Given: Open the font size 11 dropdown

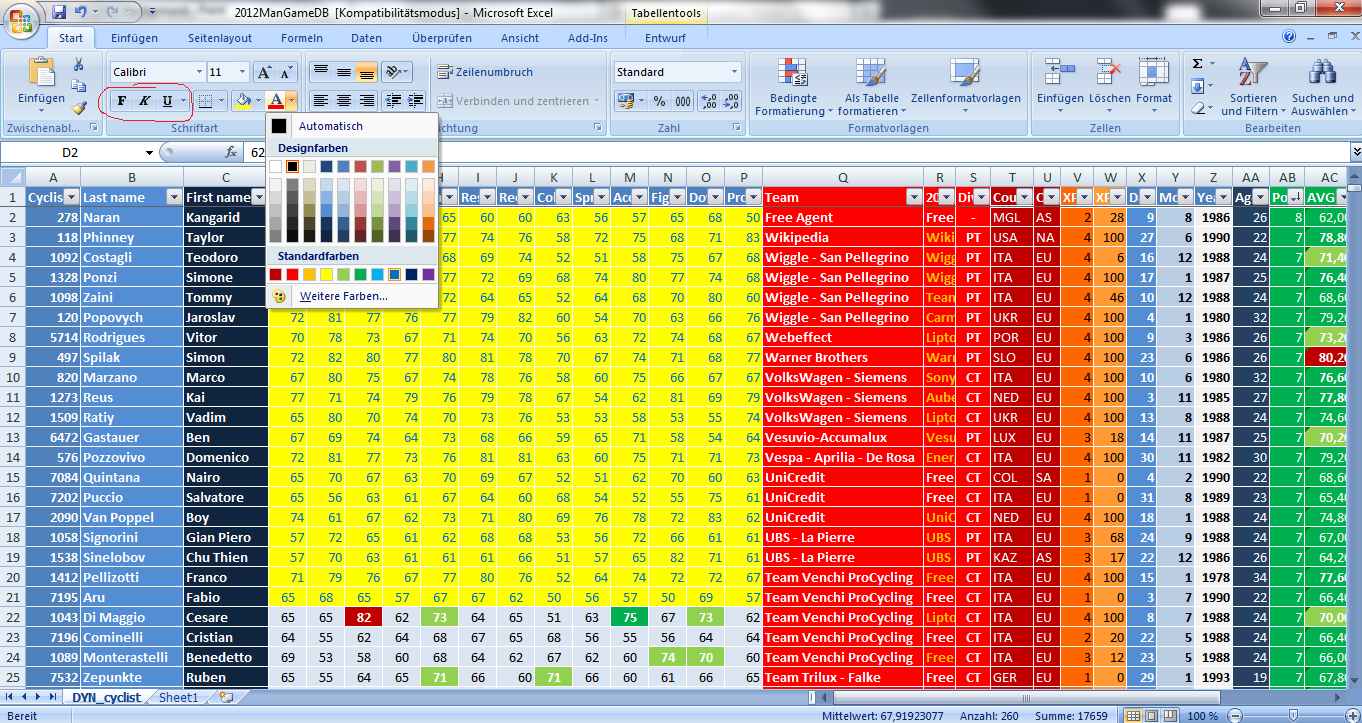Looking at the screenshot, I should [x=242, y=72].
